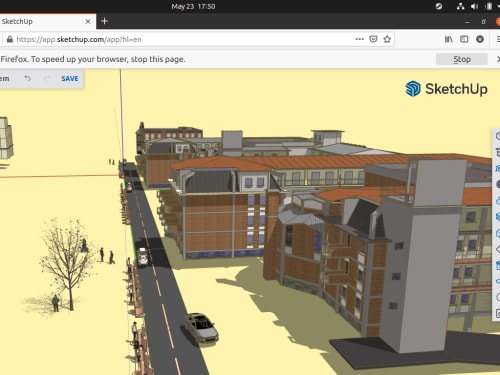Click the address bar URL
This screenshot has height=375, width=500.
(x=79, y=39)
